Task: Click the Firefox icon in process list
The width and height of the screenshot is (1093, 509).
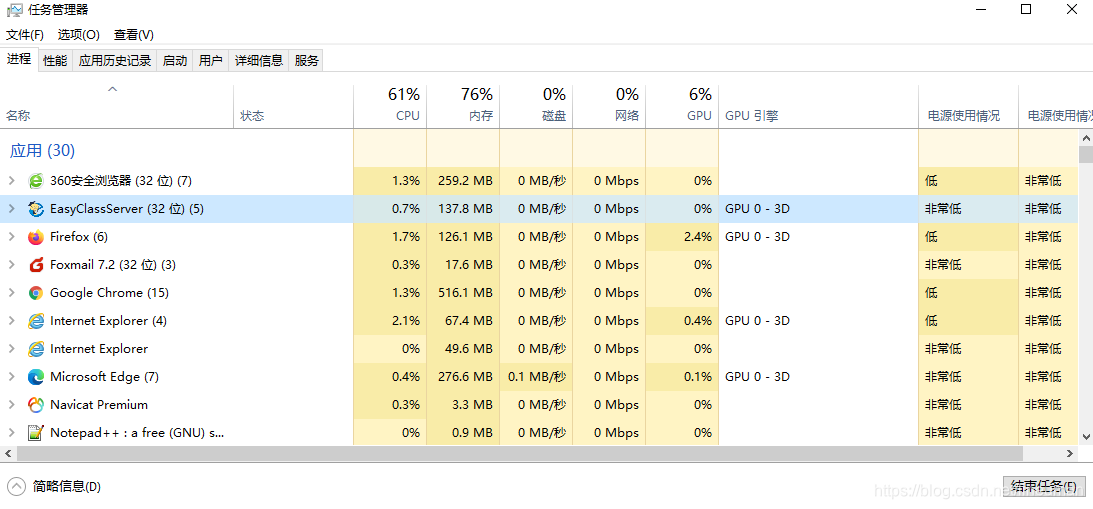Action: [x=36, y=237]
